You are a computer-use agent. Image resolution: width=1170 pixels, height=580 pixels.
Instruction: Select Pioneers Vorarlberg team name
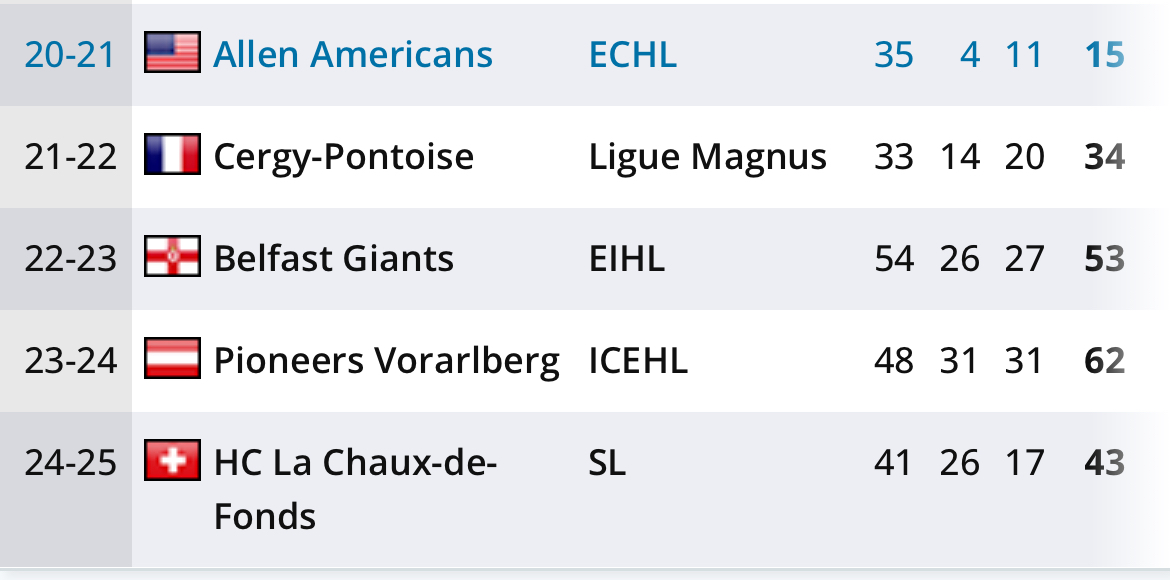pyautogui.click(x=386, y=361)
